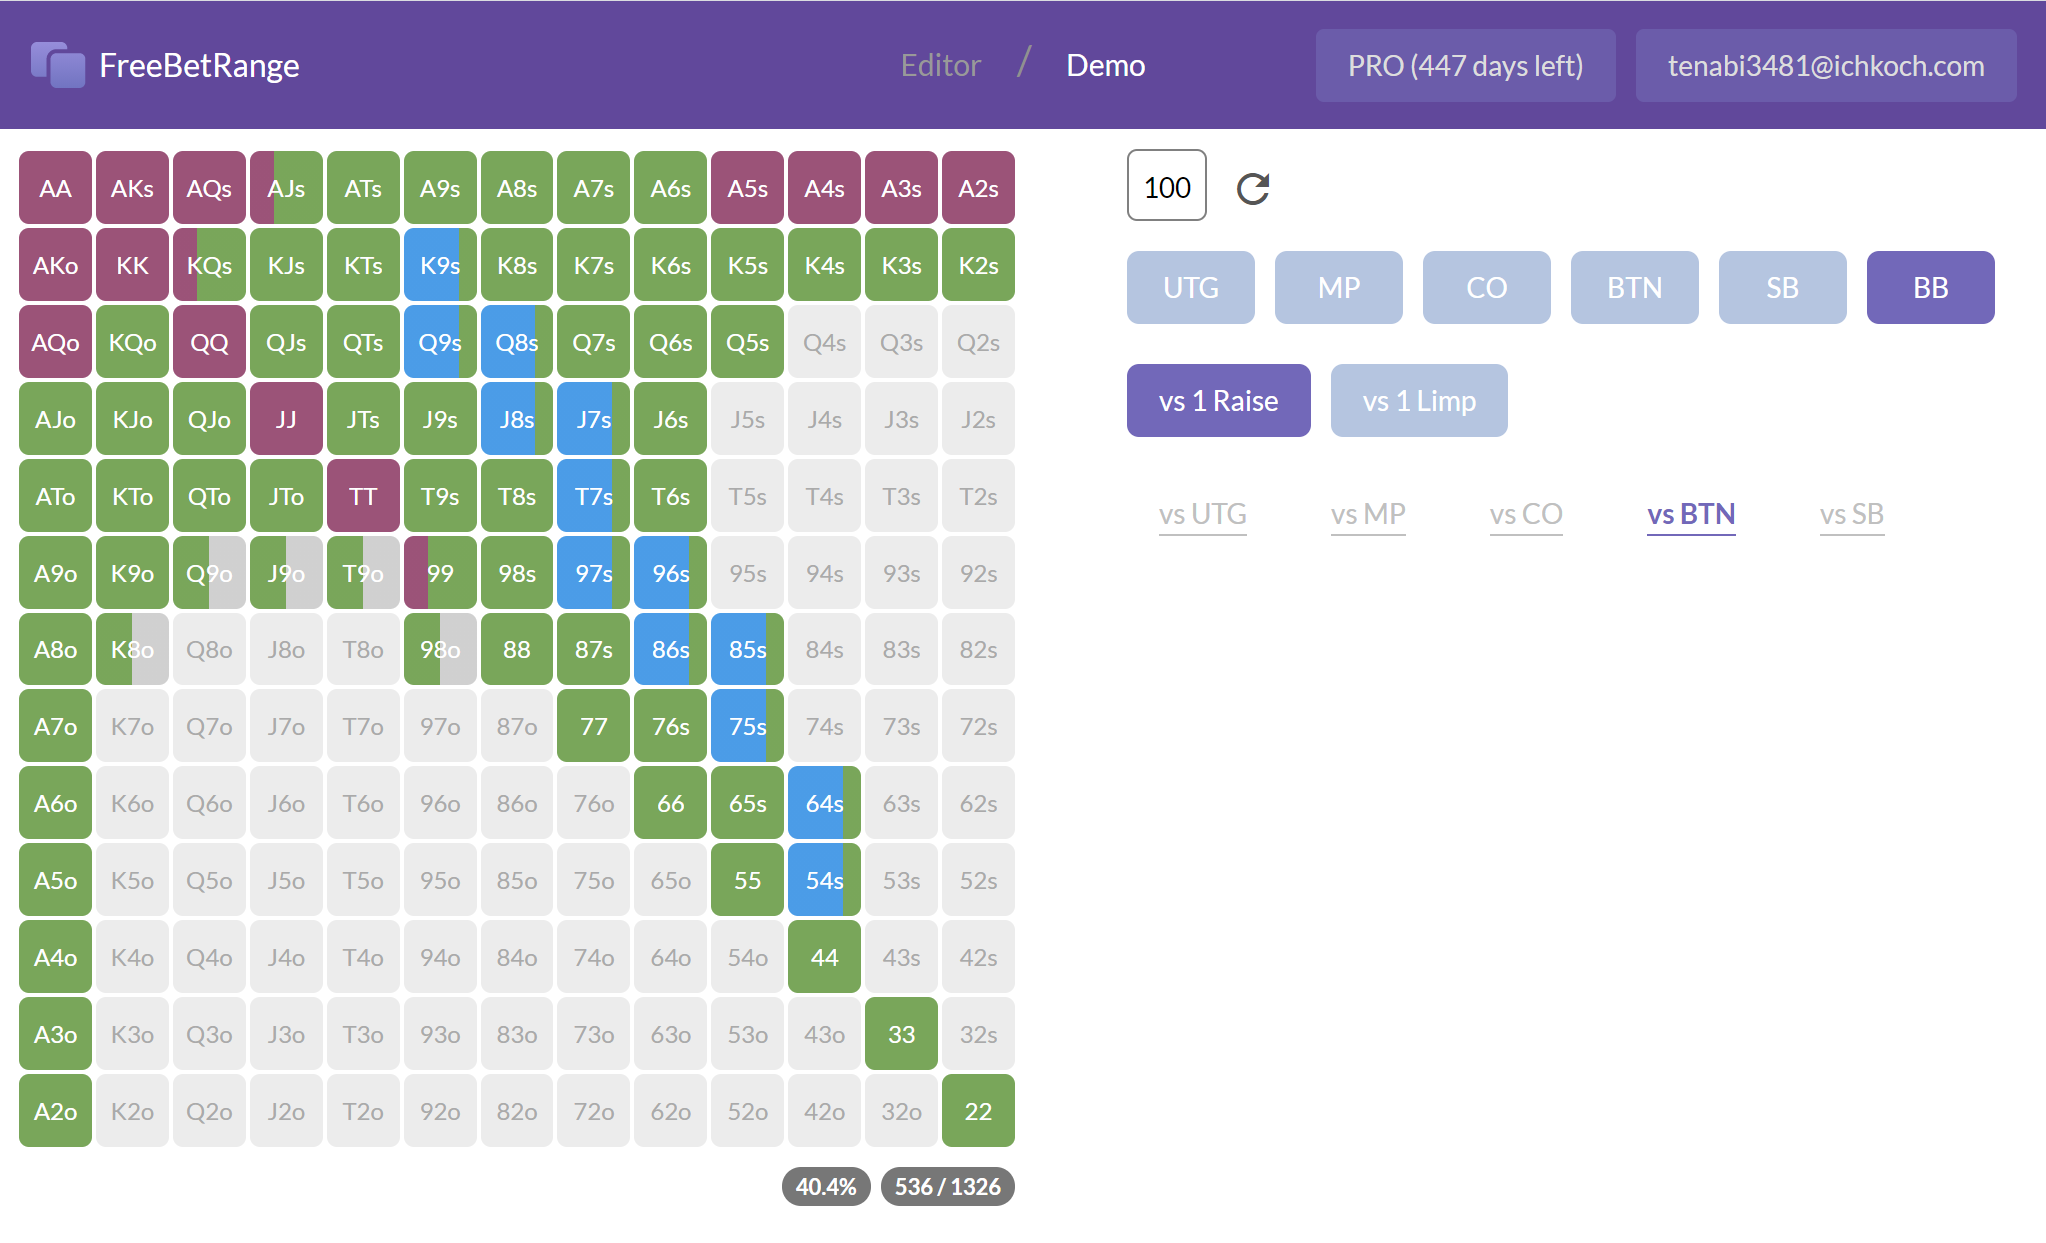Screen dimensions: 2046x1243
Task: Select the BB position button
Action: coord(1929,288)
